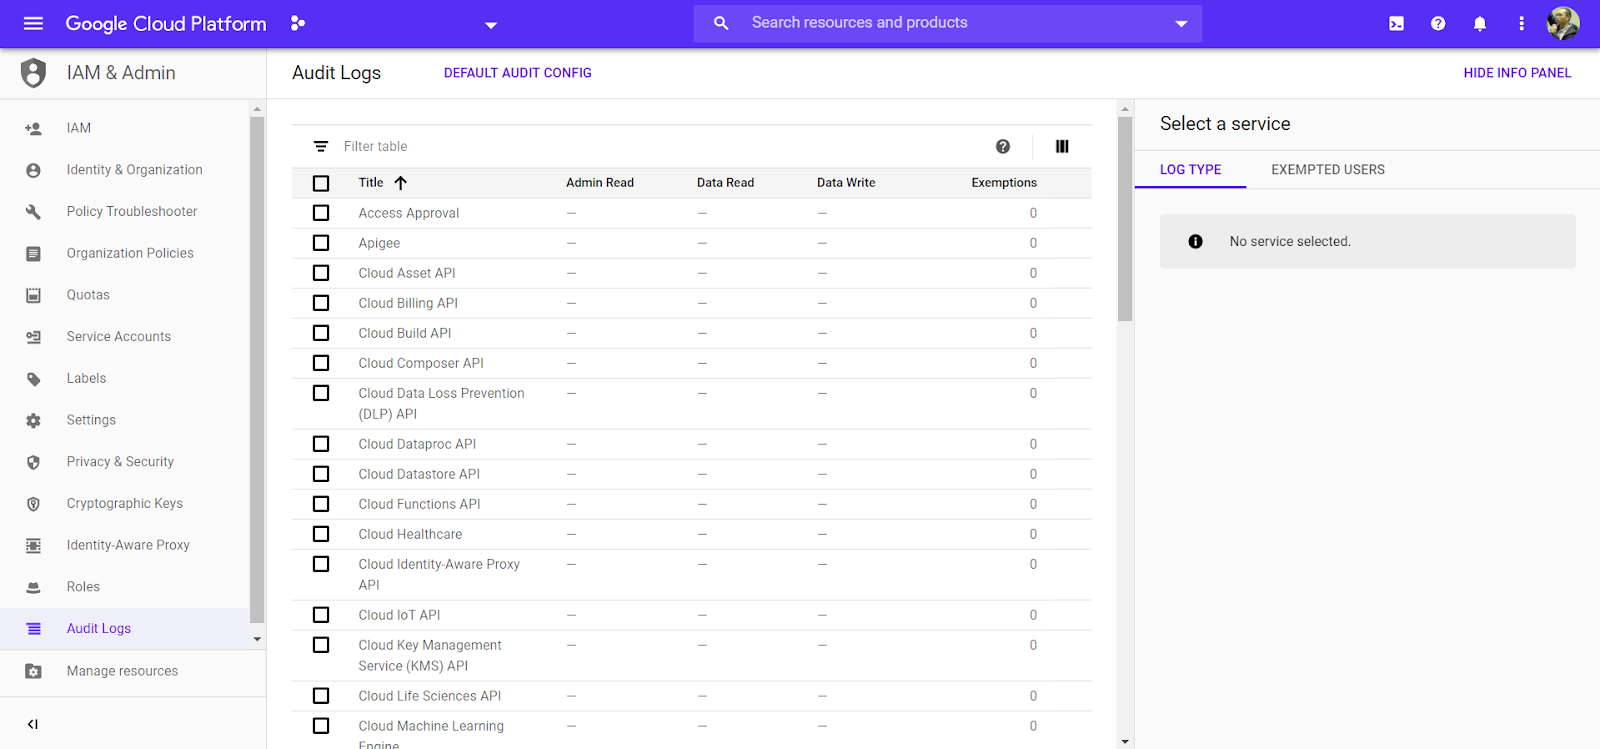Select the Cloud Life Sciences API row title

click(430, 696)
